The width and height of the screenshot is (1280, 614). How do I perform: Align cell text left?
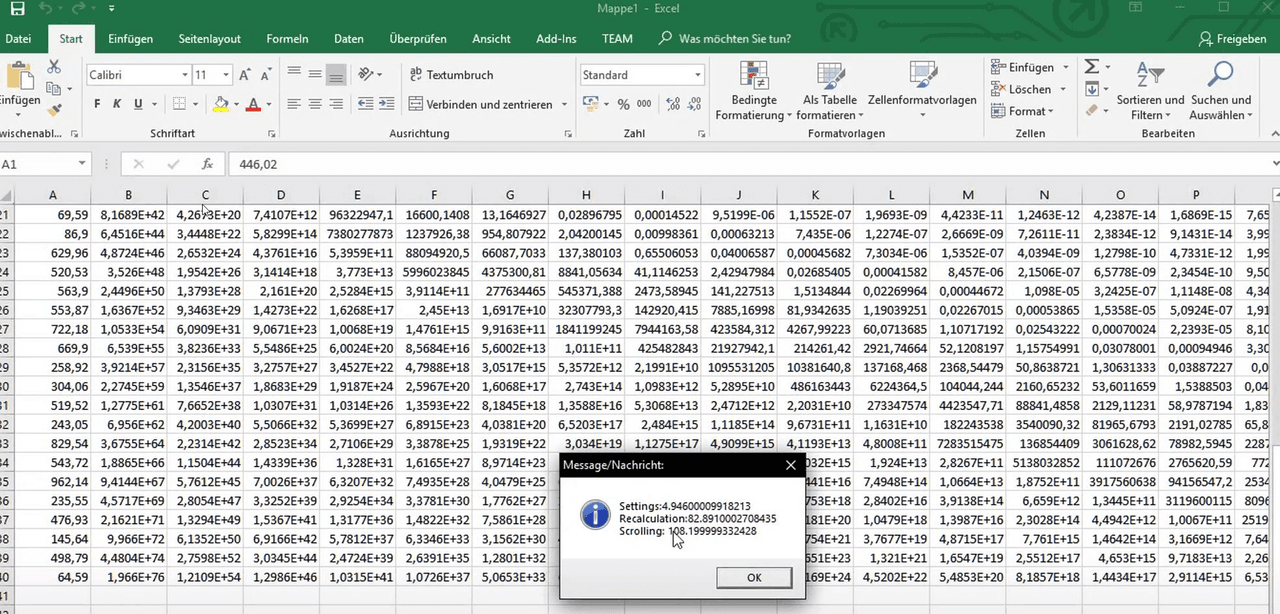tap(294, 104)
